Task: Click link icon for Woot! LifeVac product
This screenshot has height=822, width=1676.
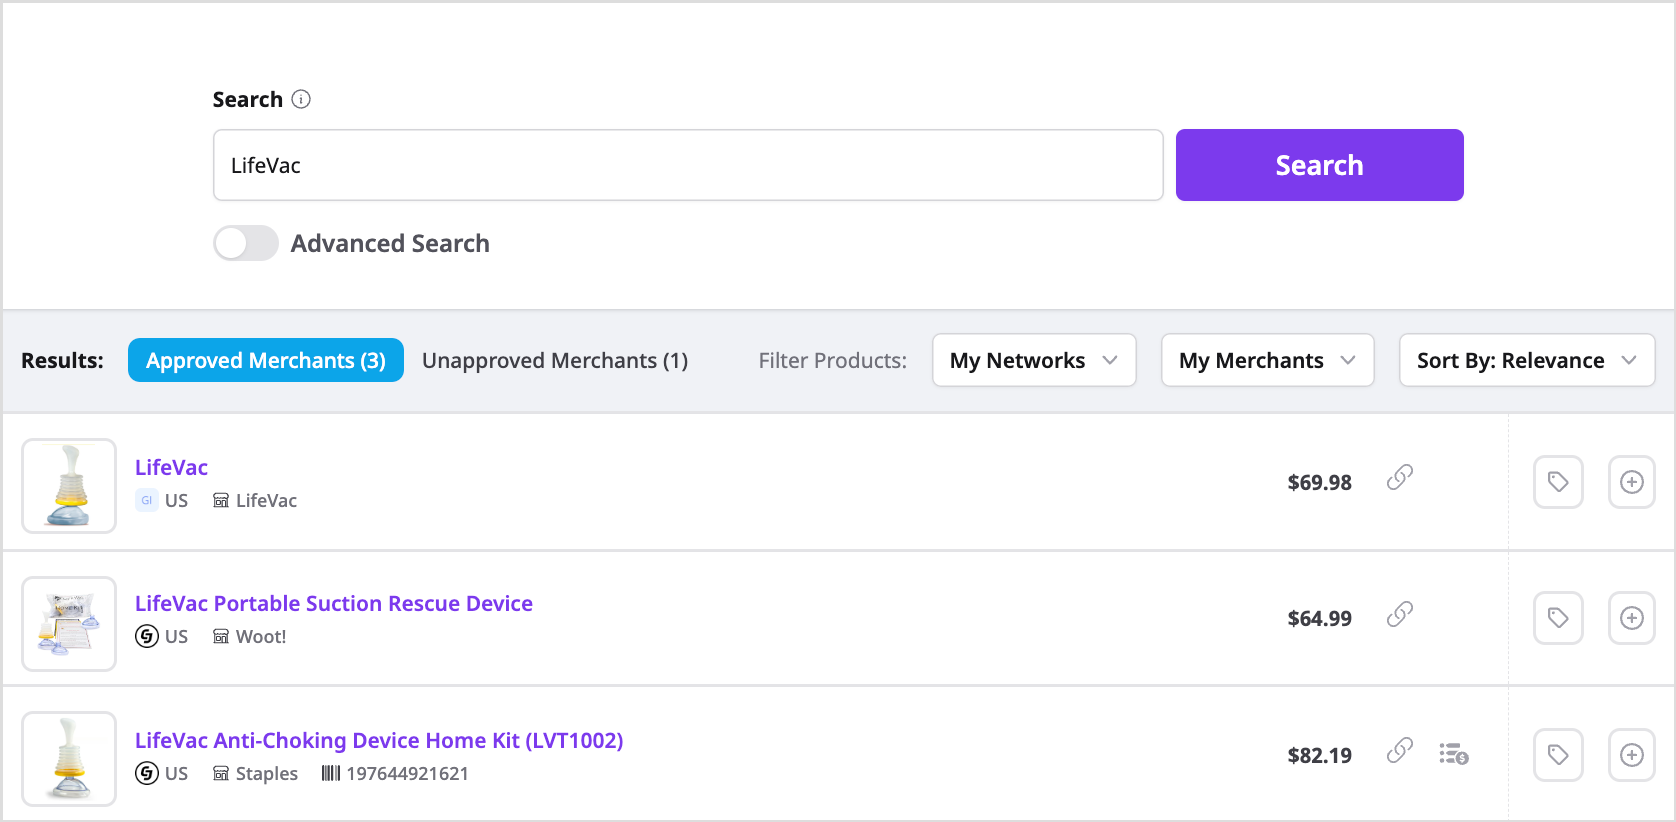Action: [x=1400, y=614]
